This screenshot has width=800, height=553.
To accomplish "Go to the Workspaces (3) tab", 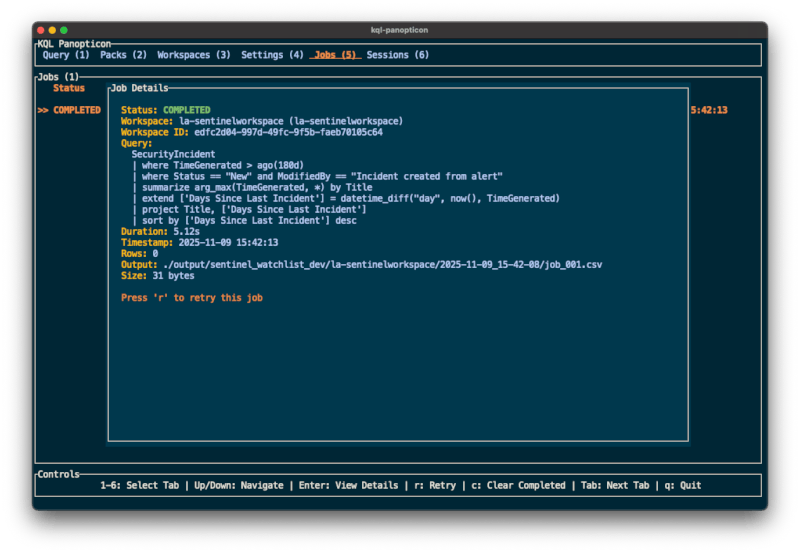I will (x=194, y=55).
